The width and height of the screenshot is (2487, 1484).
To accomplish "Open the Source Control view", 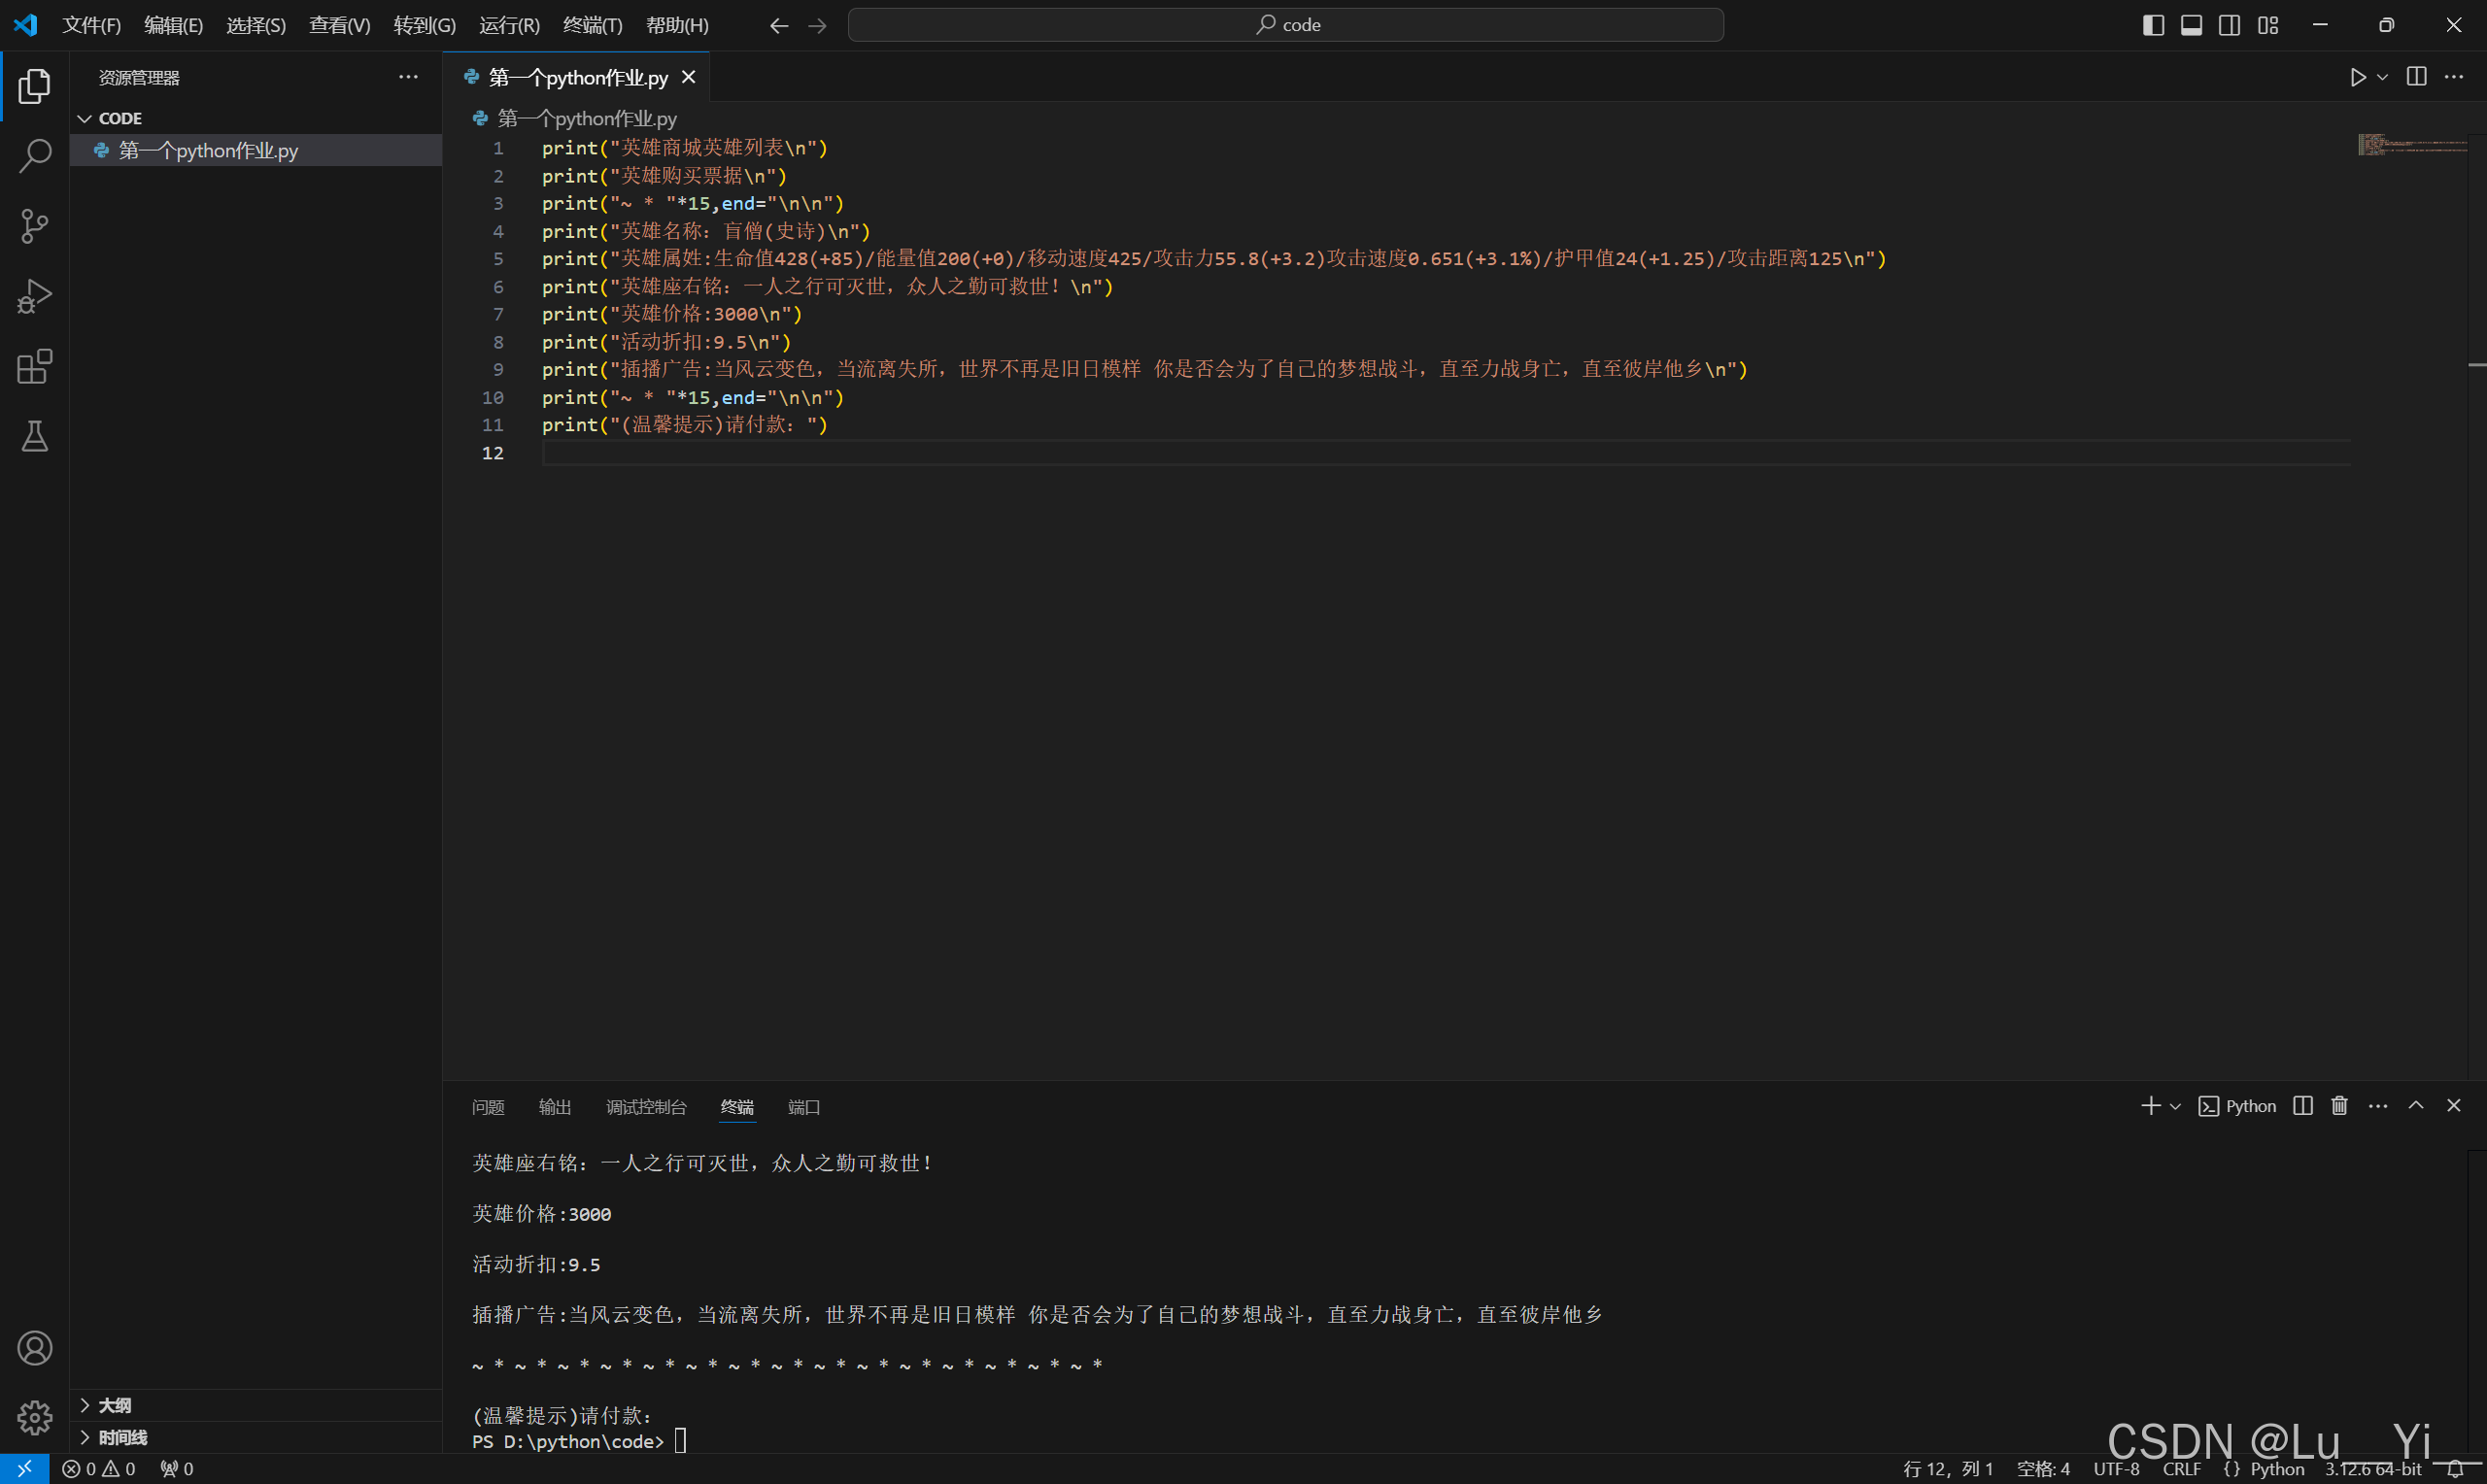I will pyautogui.click(x=35, y=226).
